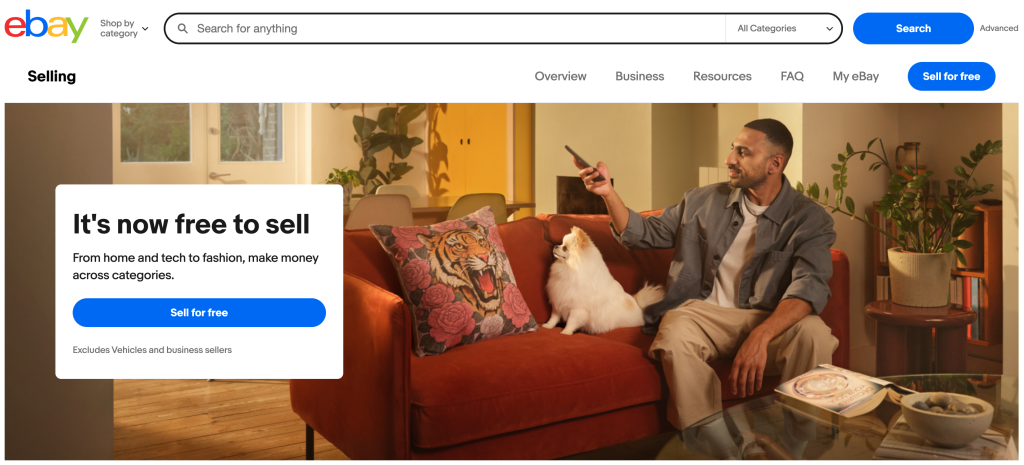Select the Resources navigation item

[x=722, y=76]
